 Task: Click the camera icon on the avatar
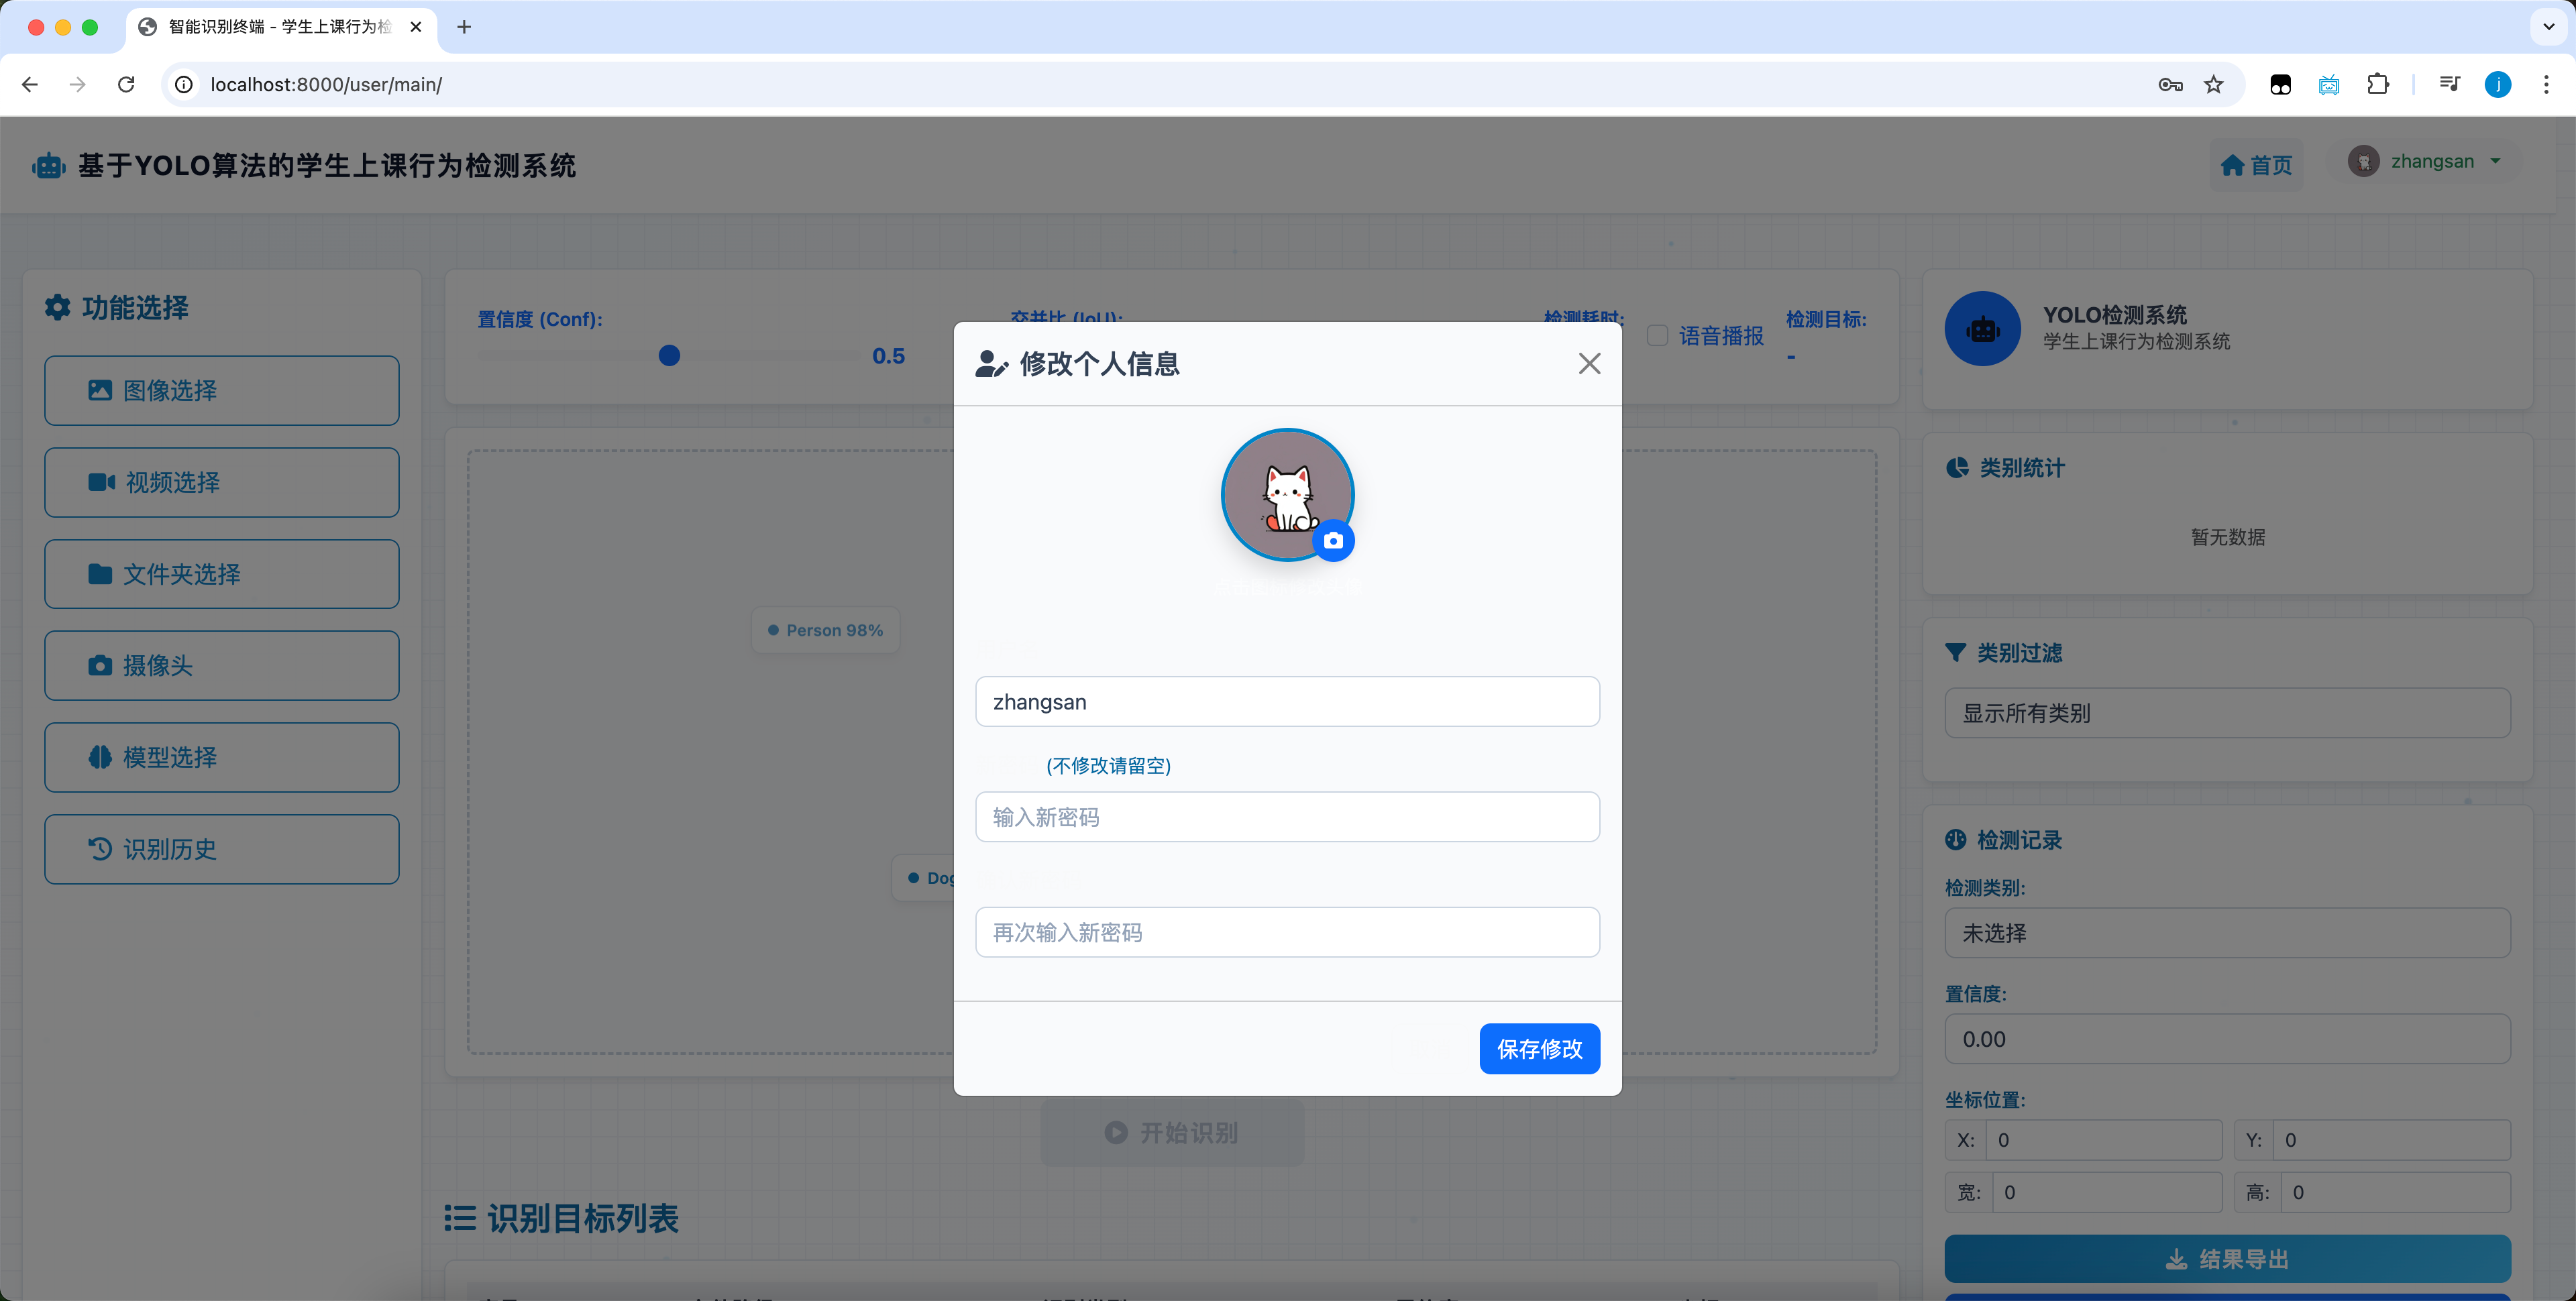pyautogui.click(x=1335, y=540)
